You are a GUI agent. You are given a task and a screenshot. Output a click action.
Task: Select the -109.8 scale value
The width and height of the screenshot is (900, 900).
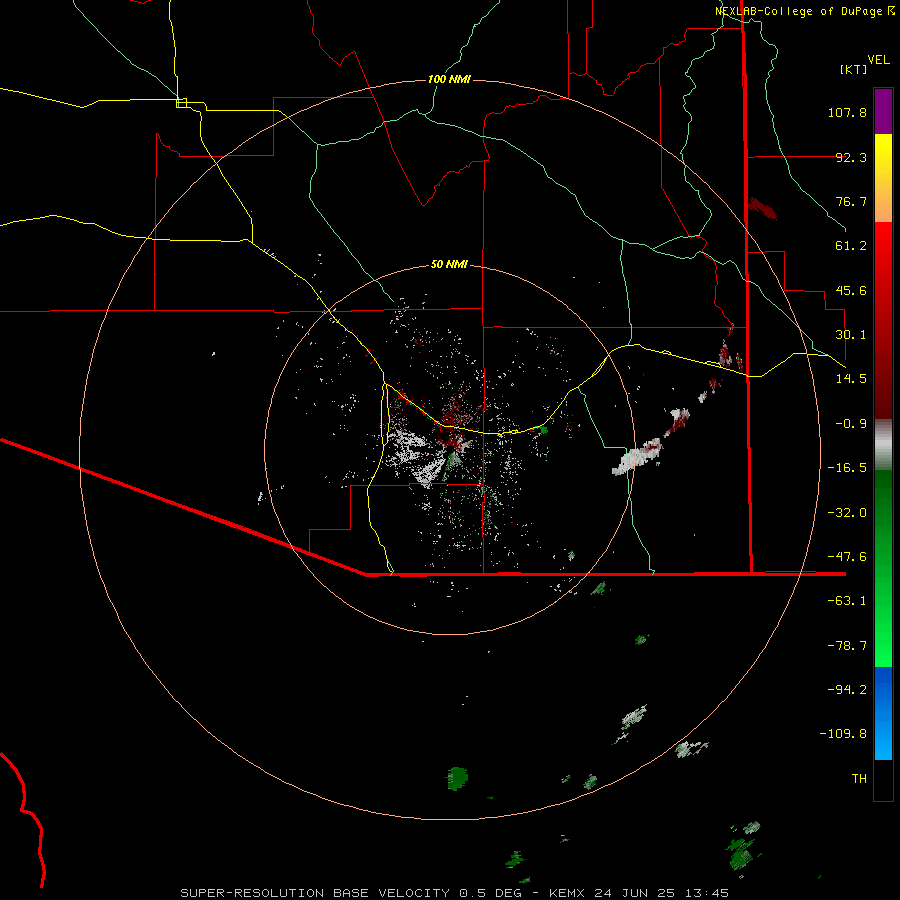(x=843, y=734)
